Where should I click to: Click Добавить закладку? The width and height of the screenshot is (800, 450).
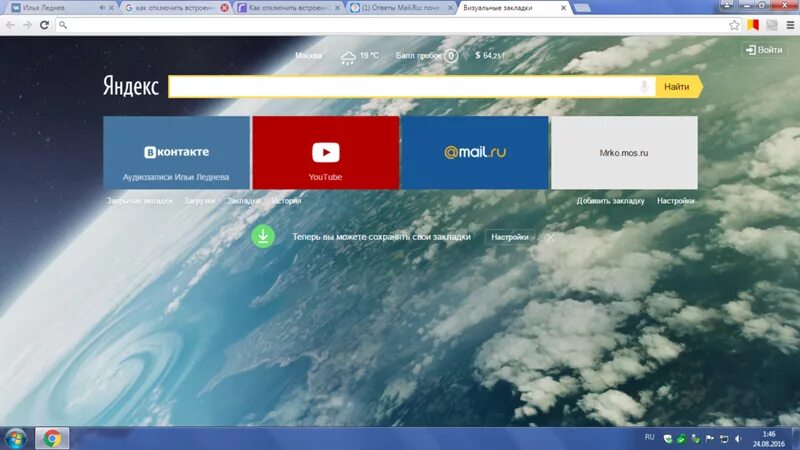[610, 201]
